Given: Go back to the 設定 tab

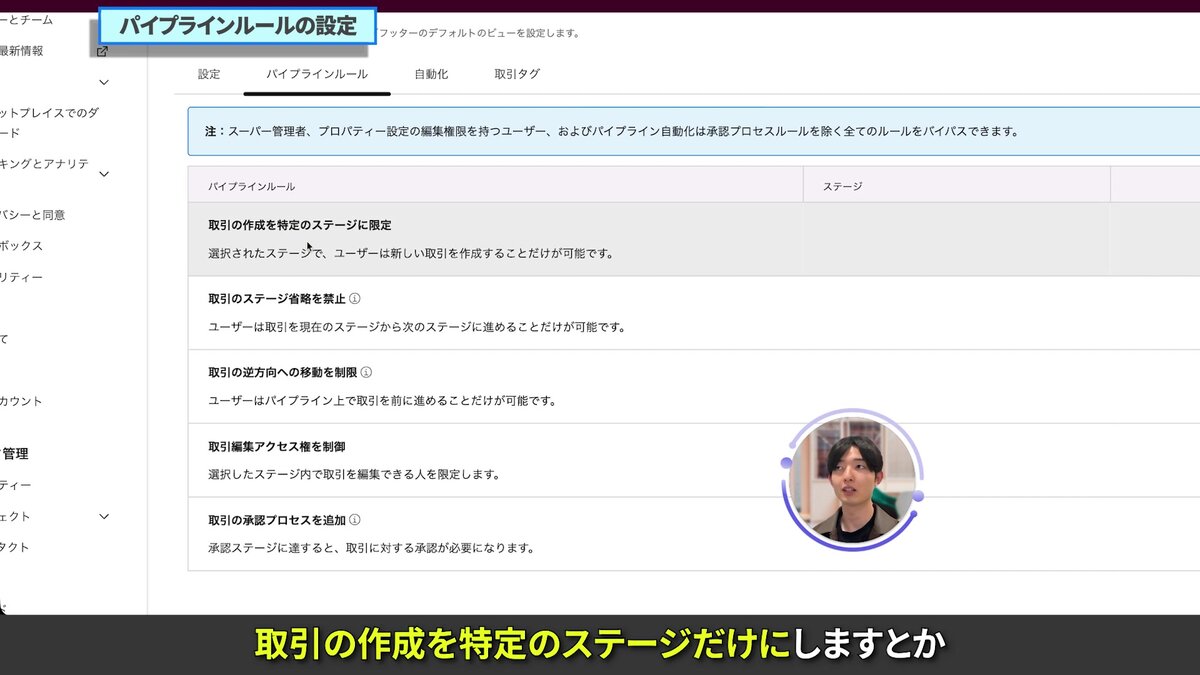Looking at the screenshot, I should click(x=209, y=73).
